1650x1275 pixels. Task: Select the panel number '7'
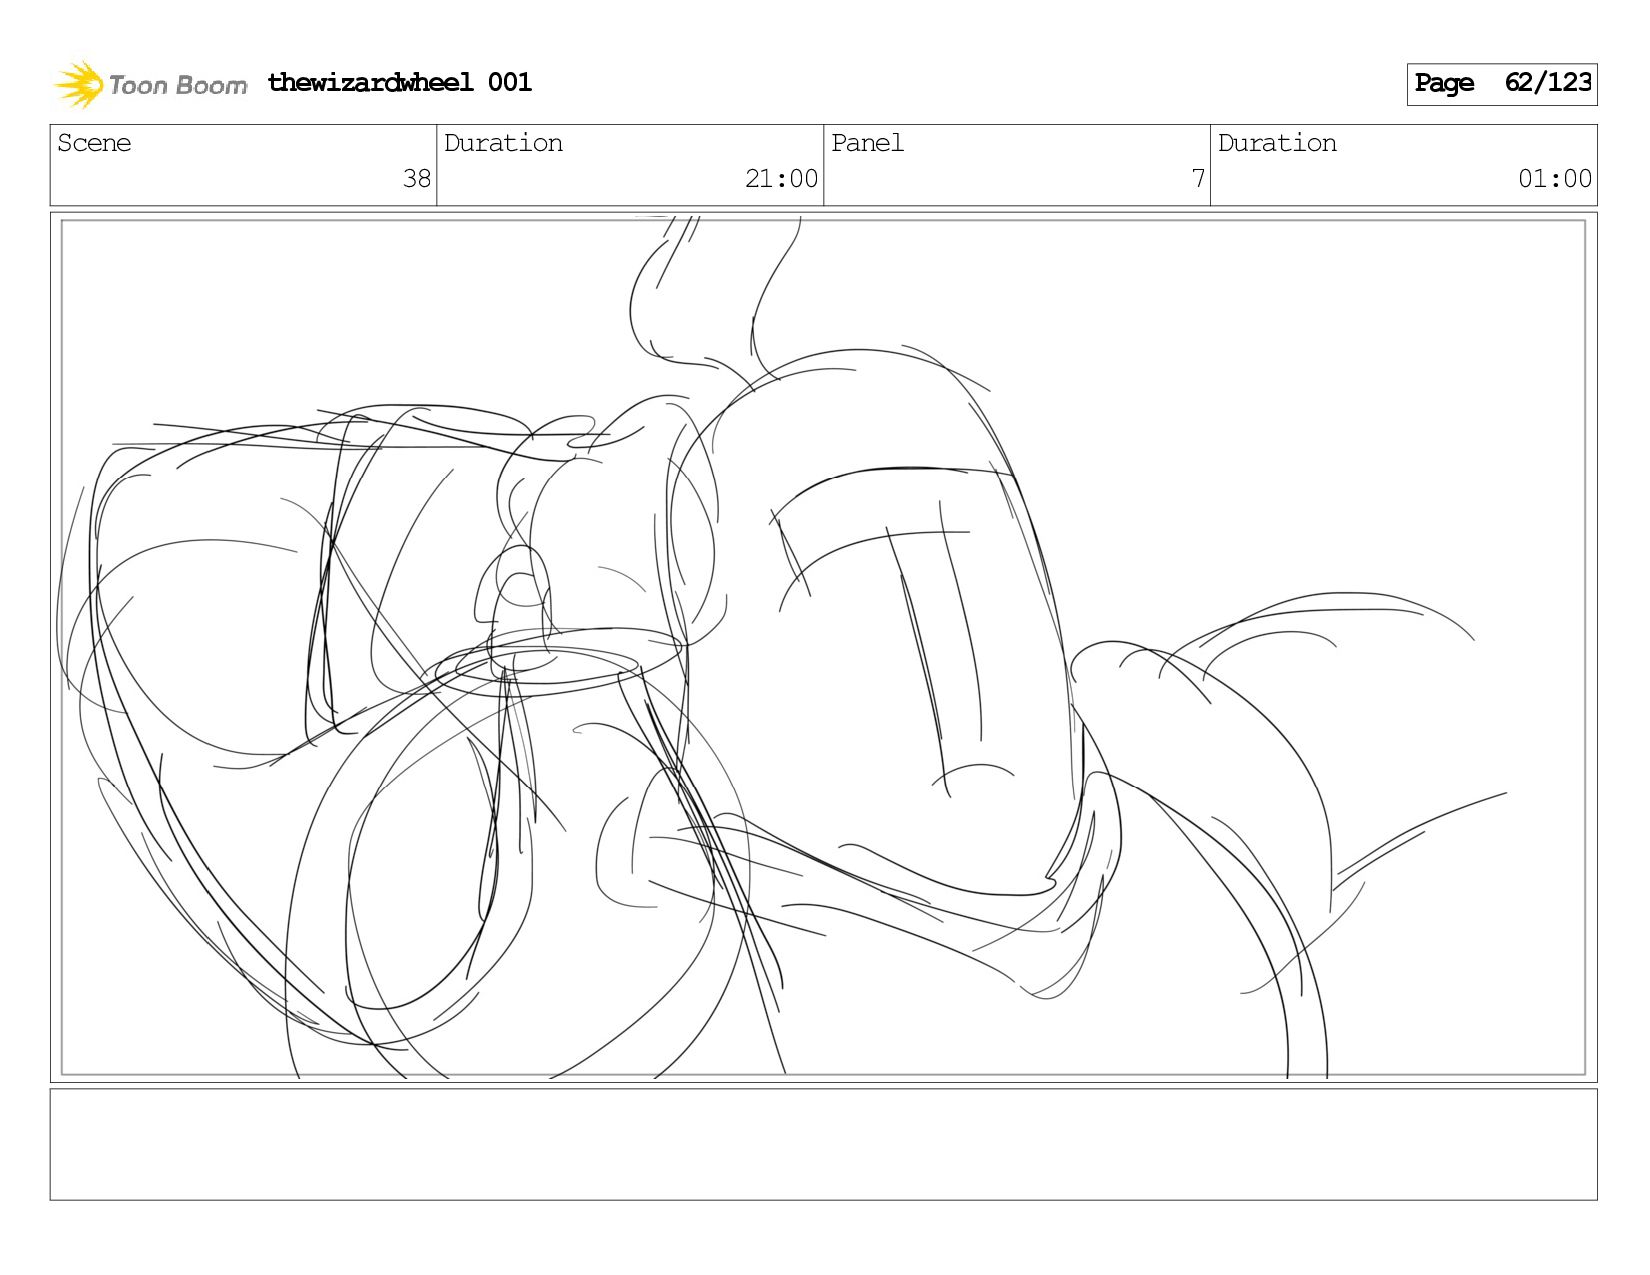(x=1198, y=179)
